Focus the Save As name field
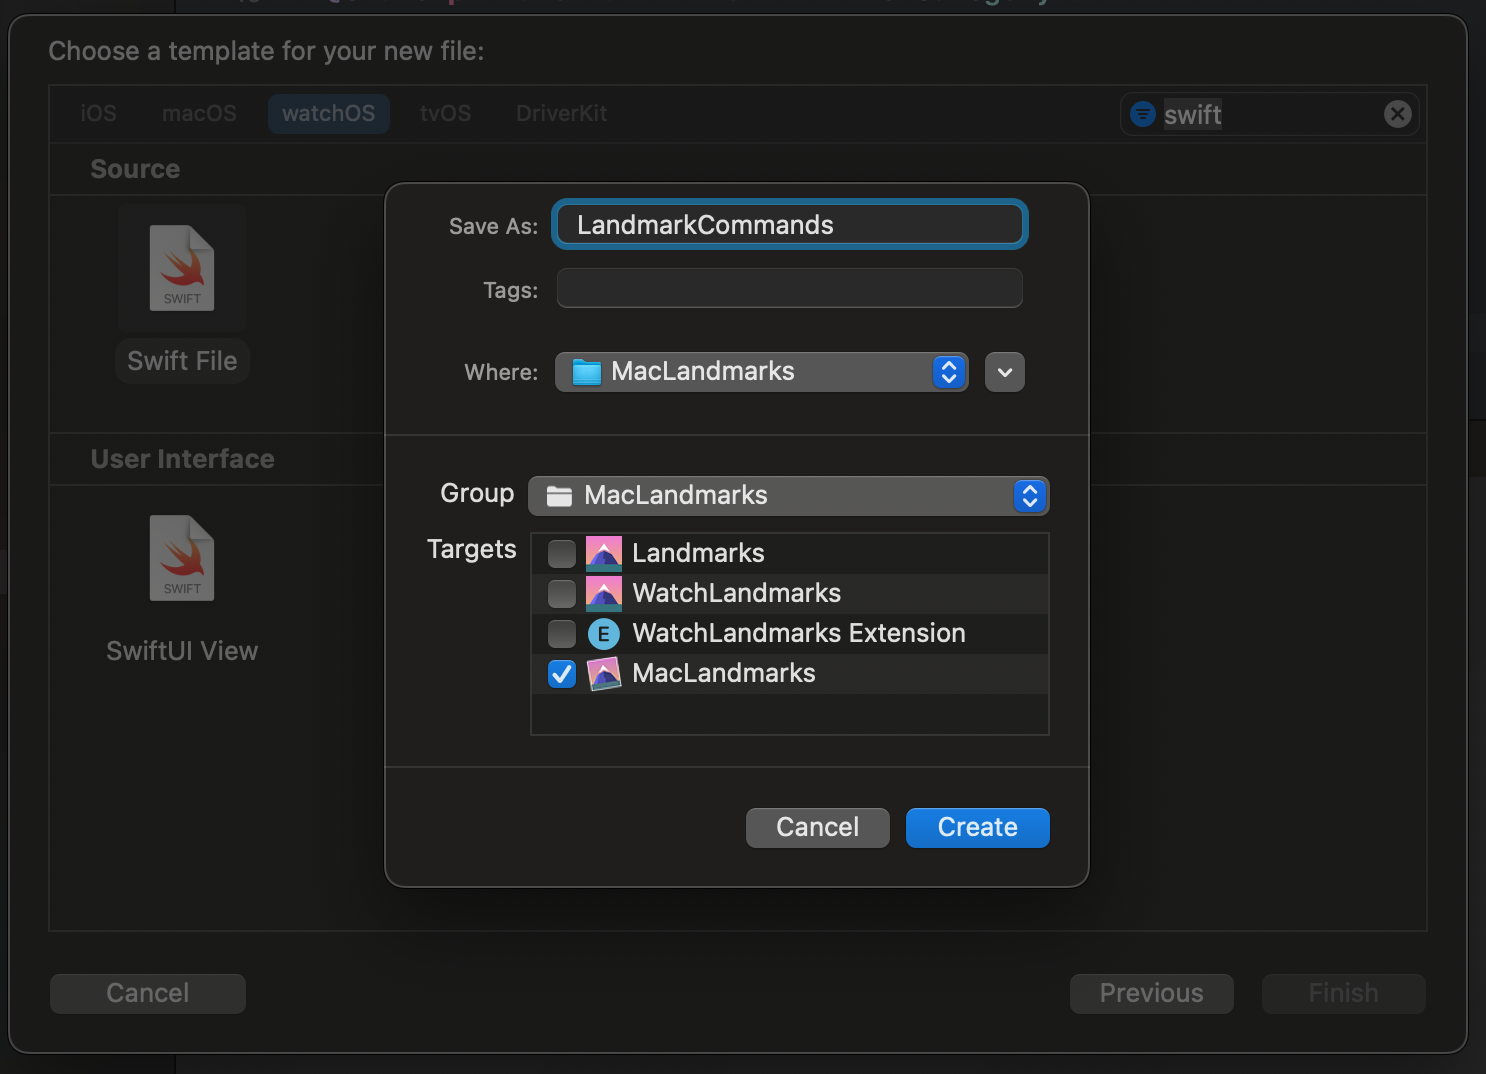 click(x=790, y=225)
